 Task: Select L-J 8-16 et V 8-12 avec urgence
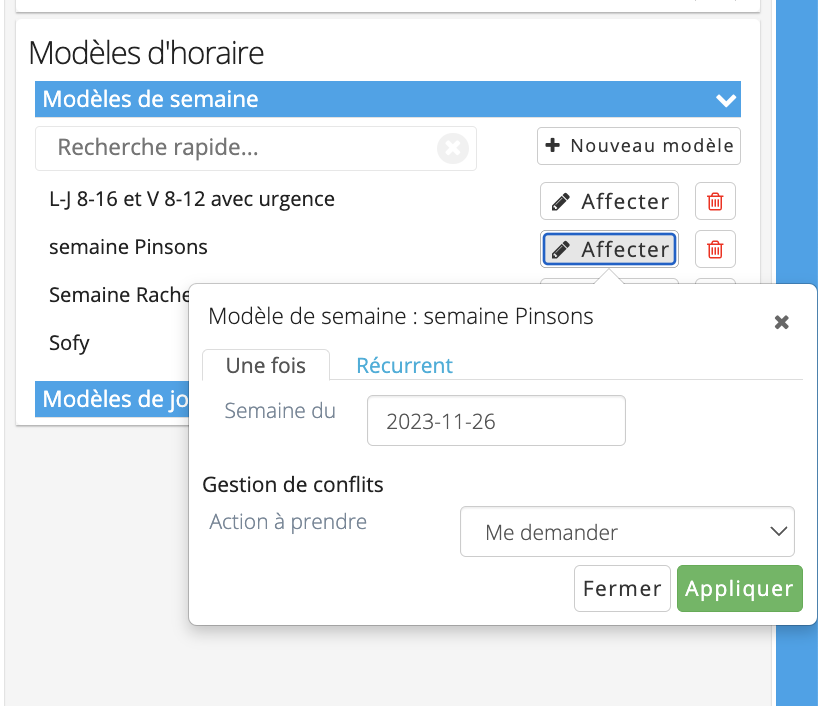tap(192, 199)
